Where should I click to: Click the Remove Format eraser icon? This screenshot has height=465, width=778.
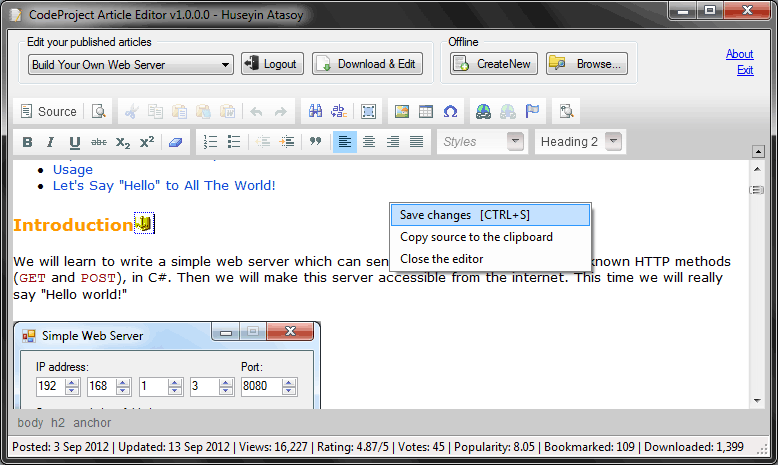(x=175, y=142)
